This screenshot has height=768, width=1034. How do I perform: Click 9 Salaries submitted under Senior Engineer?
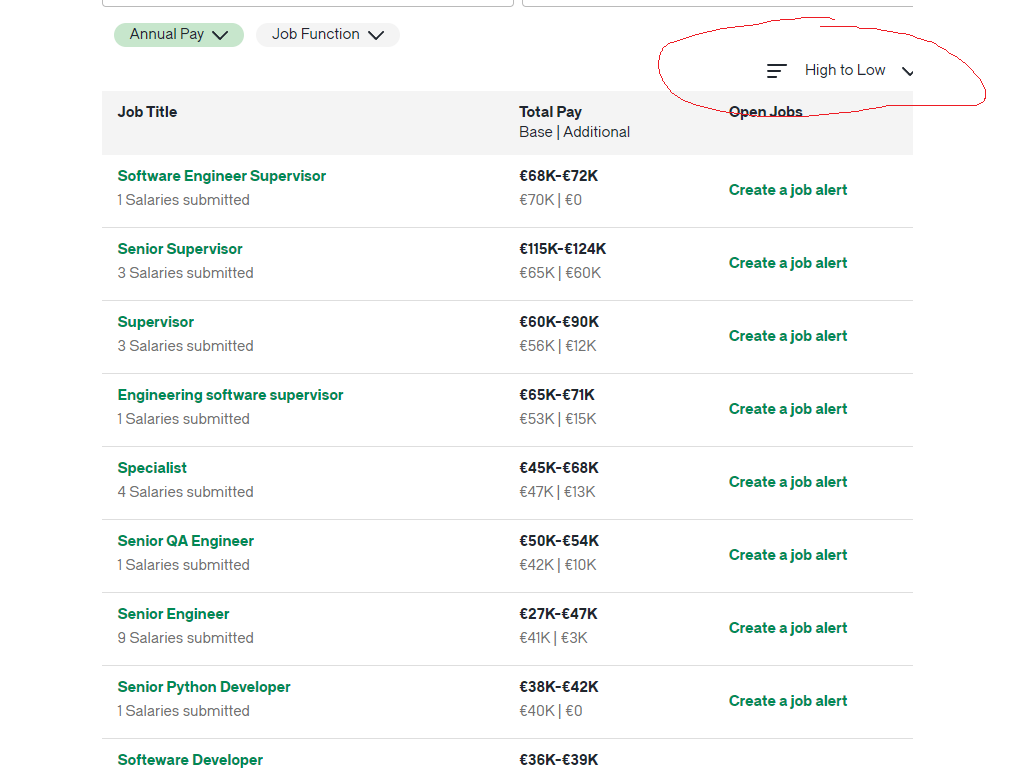point(185,638)
